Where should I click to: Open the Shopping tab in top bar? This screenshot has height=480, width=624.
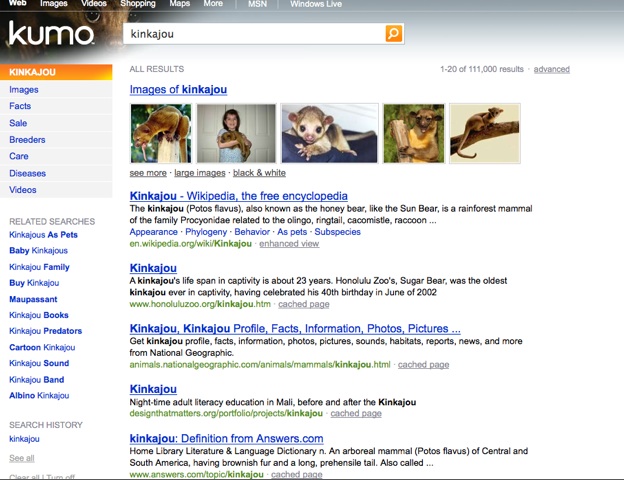[x=138, y=4]
